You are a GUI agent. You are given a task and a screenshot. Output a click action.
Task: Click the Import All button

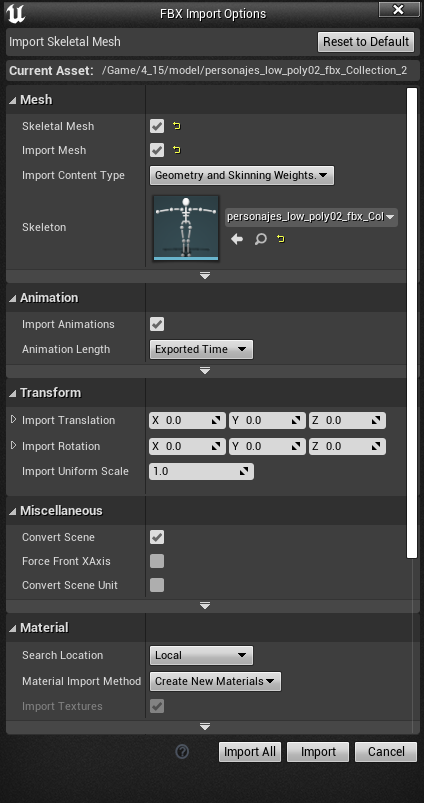(250, 752)
